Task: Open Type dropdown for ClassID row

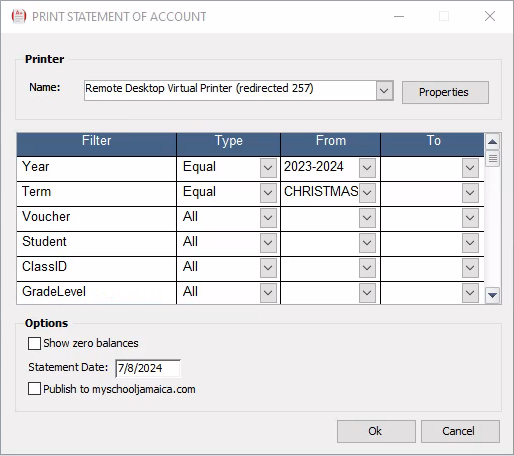Action: click(268, 268)
